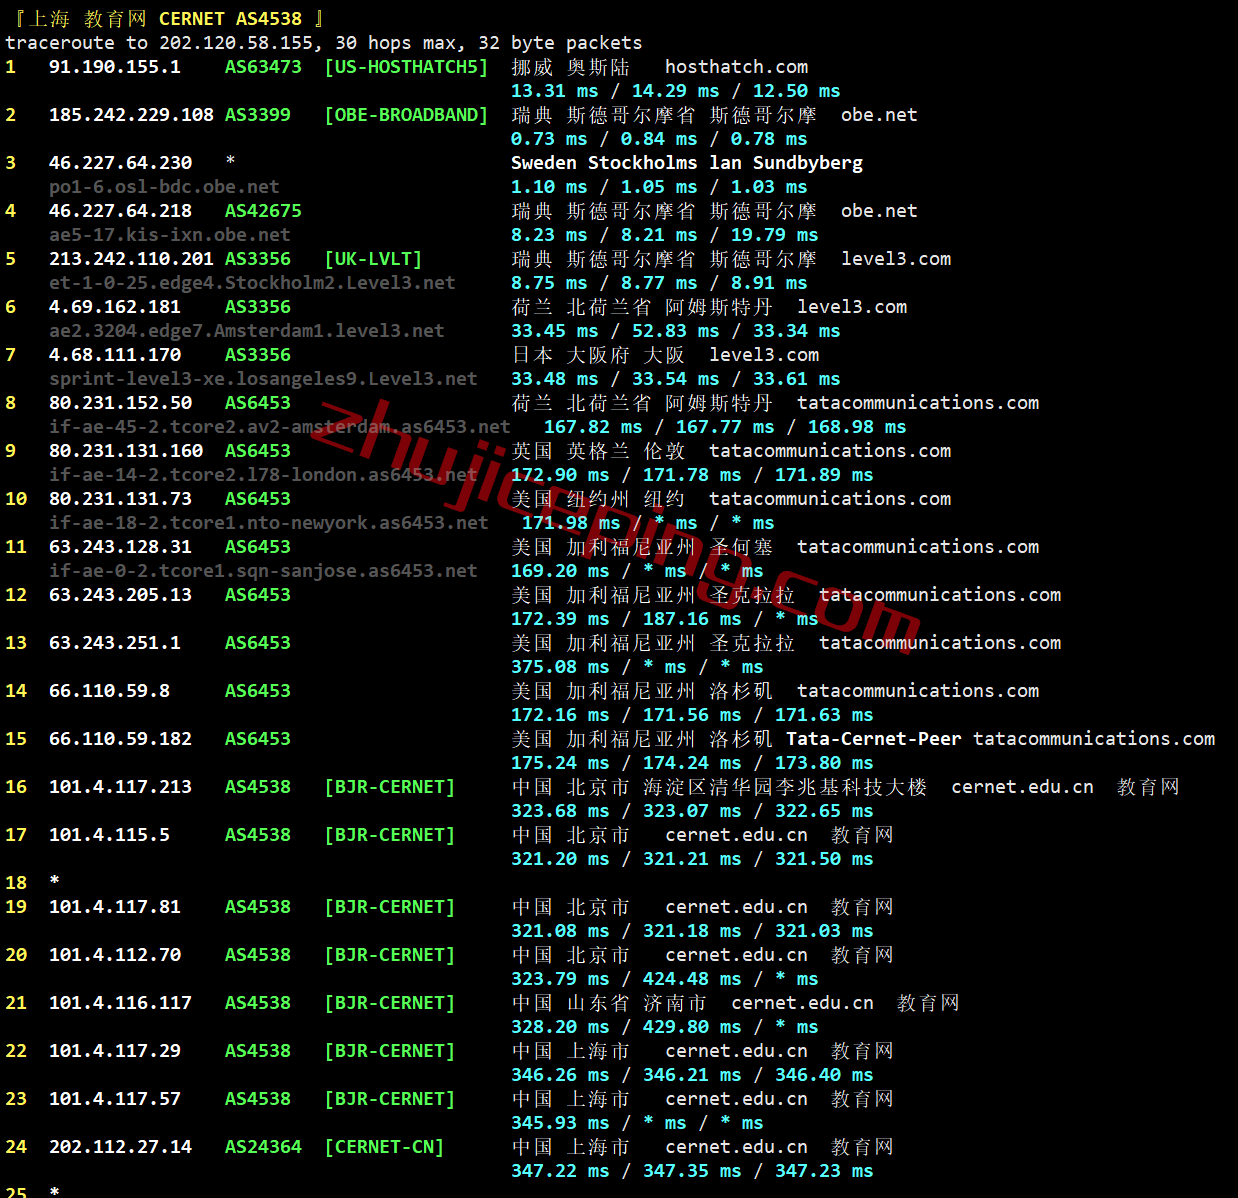
Task: Click hop 17 IP address 101.4.115.5
Action: click(x=109, y=835)
